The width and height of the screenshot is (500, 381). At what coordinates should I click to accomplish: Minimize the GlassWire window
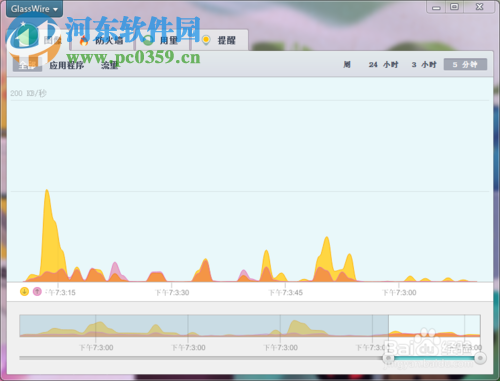click(x=436, y=7)
